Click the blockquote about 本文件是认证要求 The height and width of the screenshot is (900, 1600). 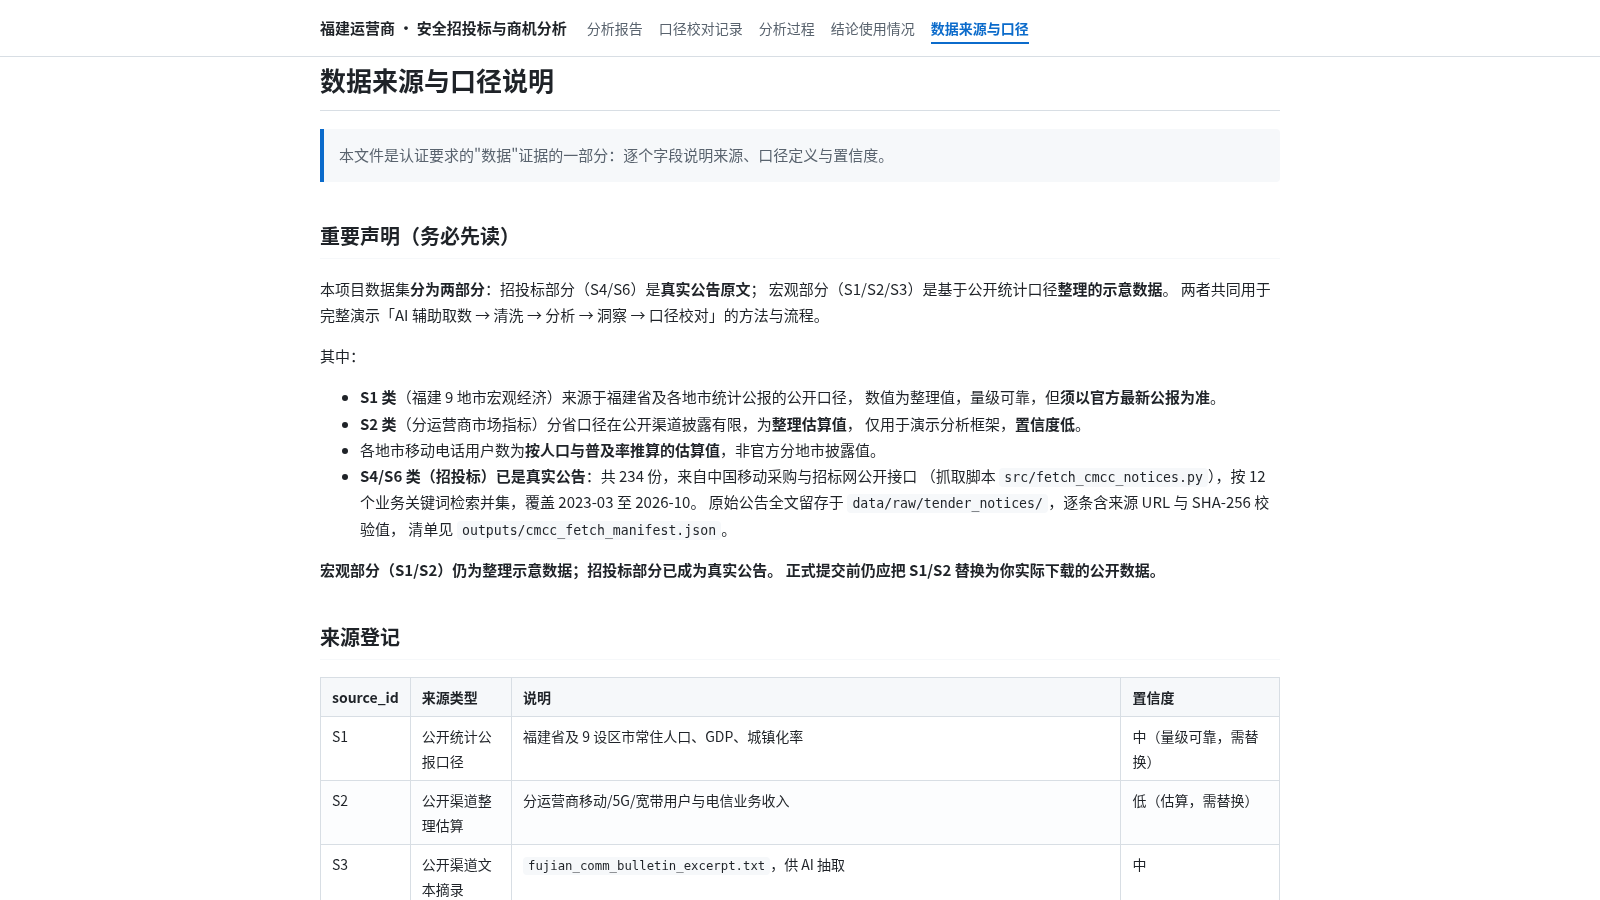(x=800, y=155)
